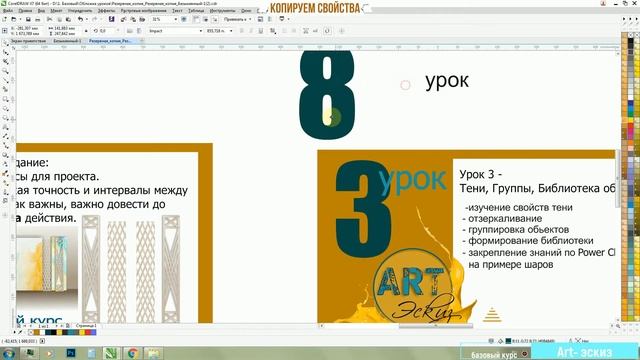Screen dimensions: 640x360
Task: Open File Explorer from the taskbar
Action: tap(153, 353)
